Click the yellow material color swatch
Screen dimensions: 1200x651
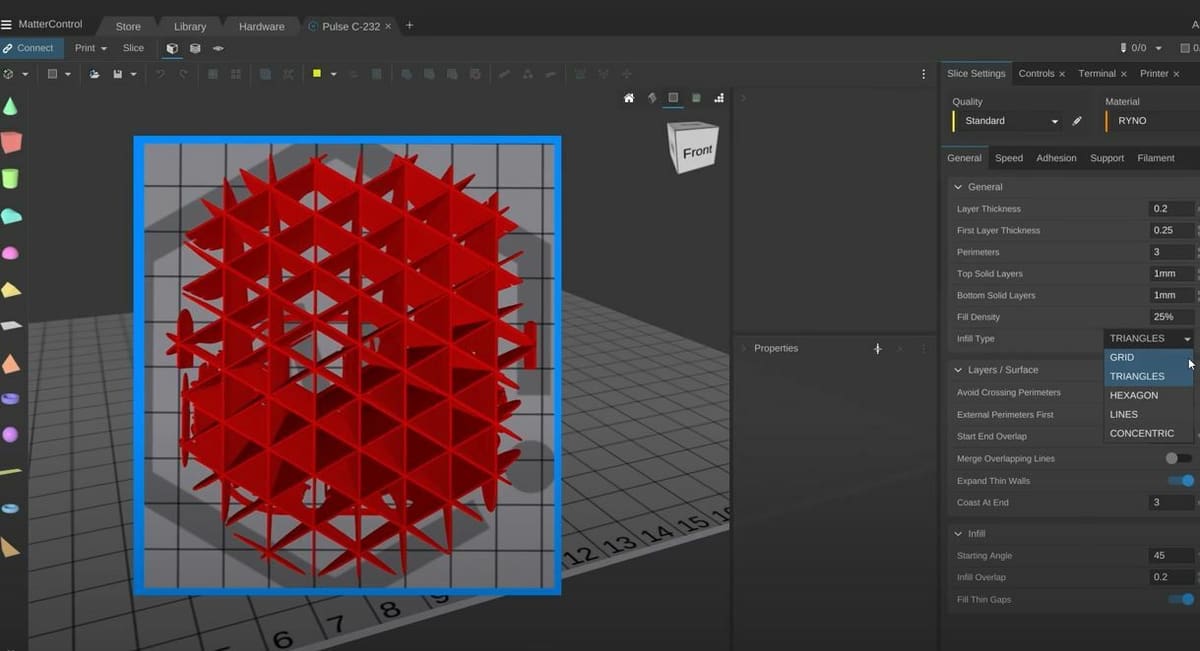(x=317, y=74)
